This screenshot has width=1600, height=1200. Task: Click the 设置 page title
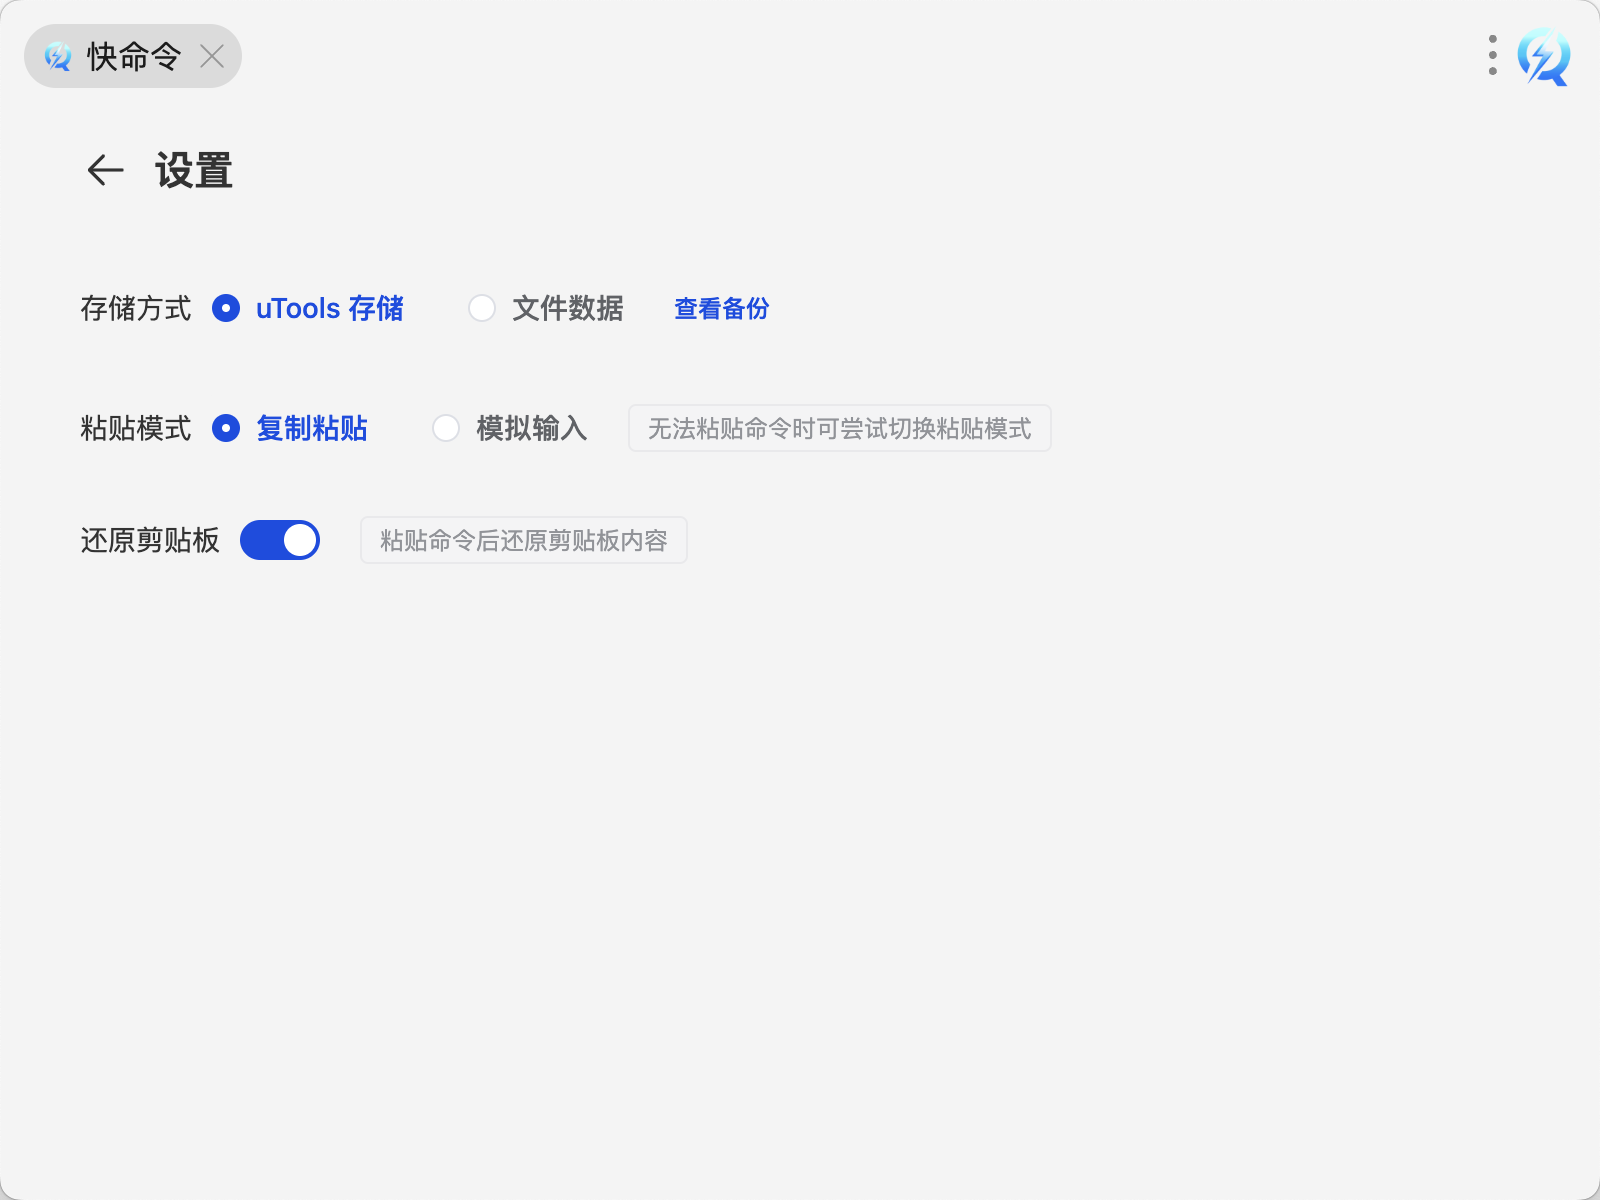pyautogui.click(x=194, y=171)
